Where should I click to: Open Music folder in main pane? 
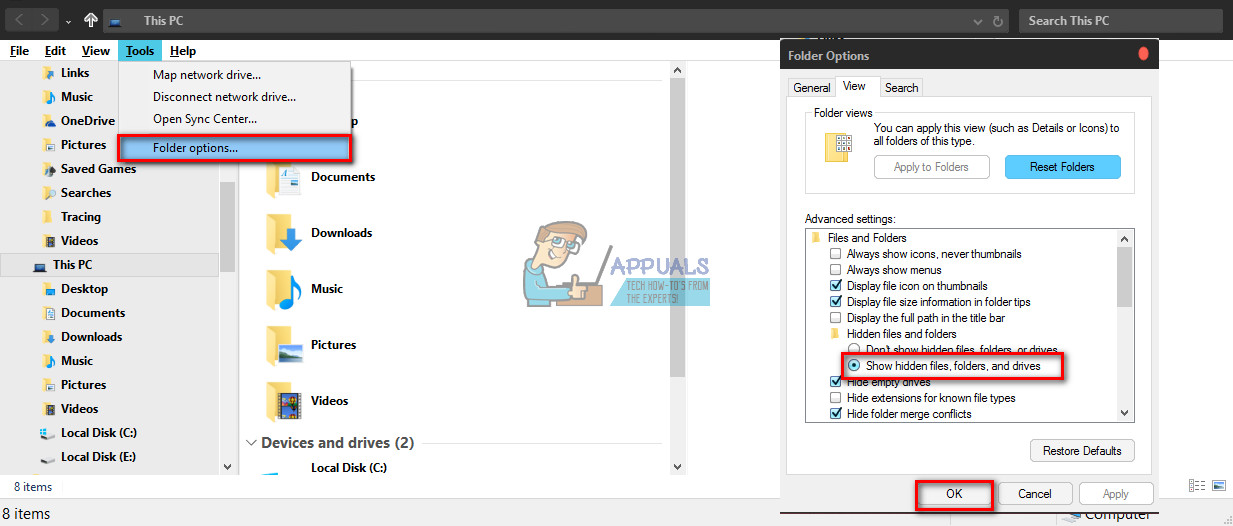click(x=305, y=289)
